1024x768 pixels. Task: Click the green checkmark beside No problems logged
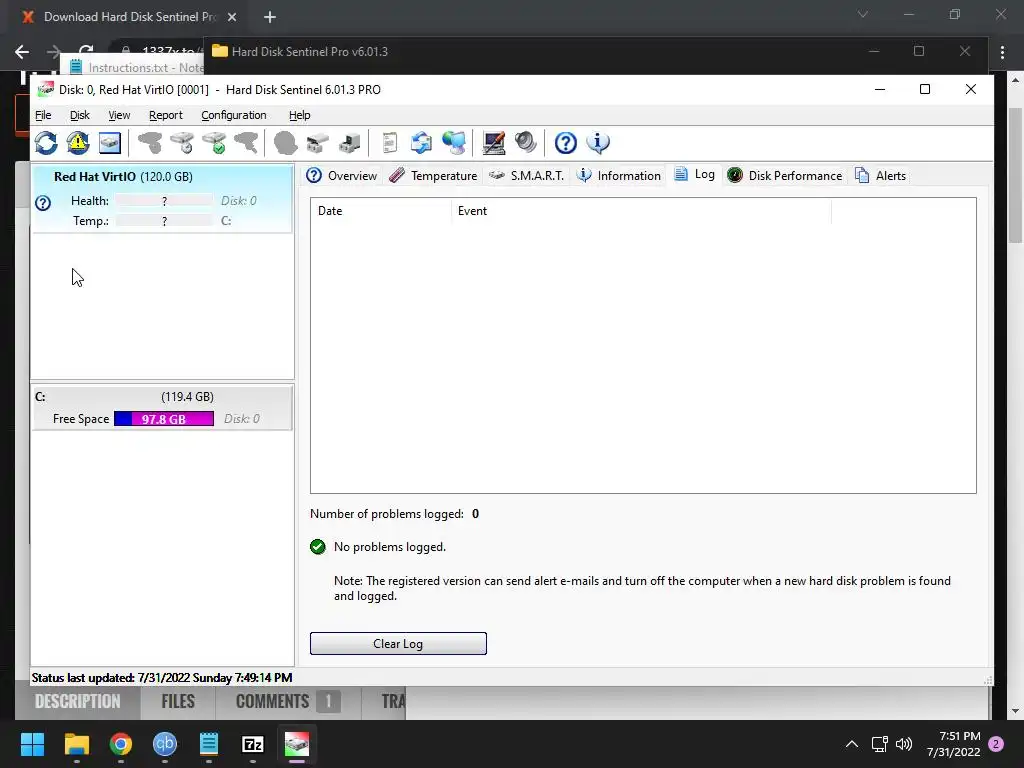point(318,547)
